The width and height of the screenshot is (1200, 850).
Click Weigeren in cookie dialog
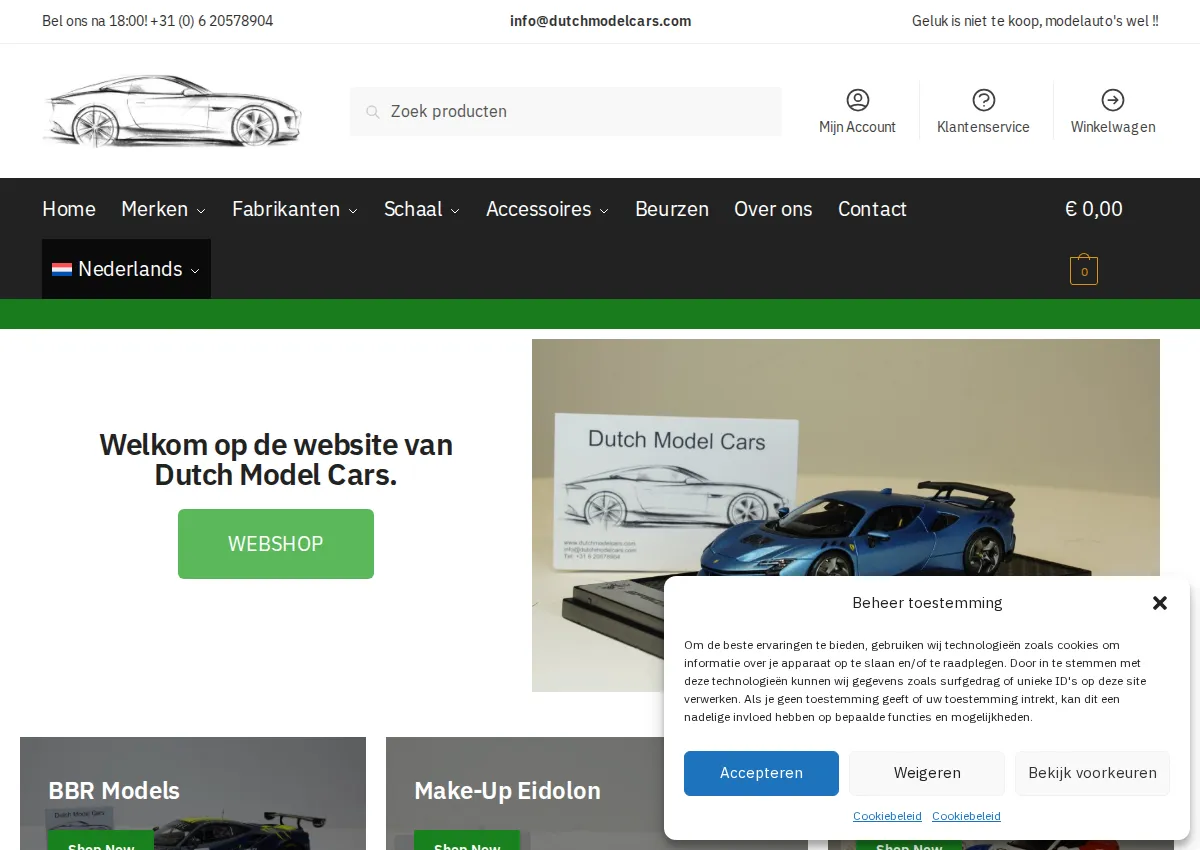(927, 773)
